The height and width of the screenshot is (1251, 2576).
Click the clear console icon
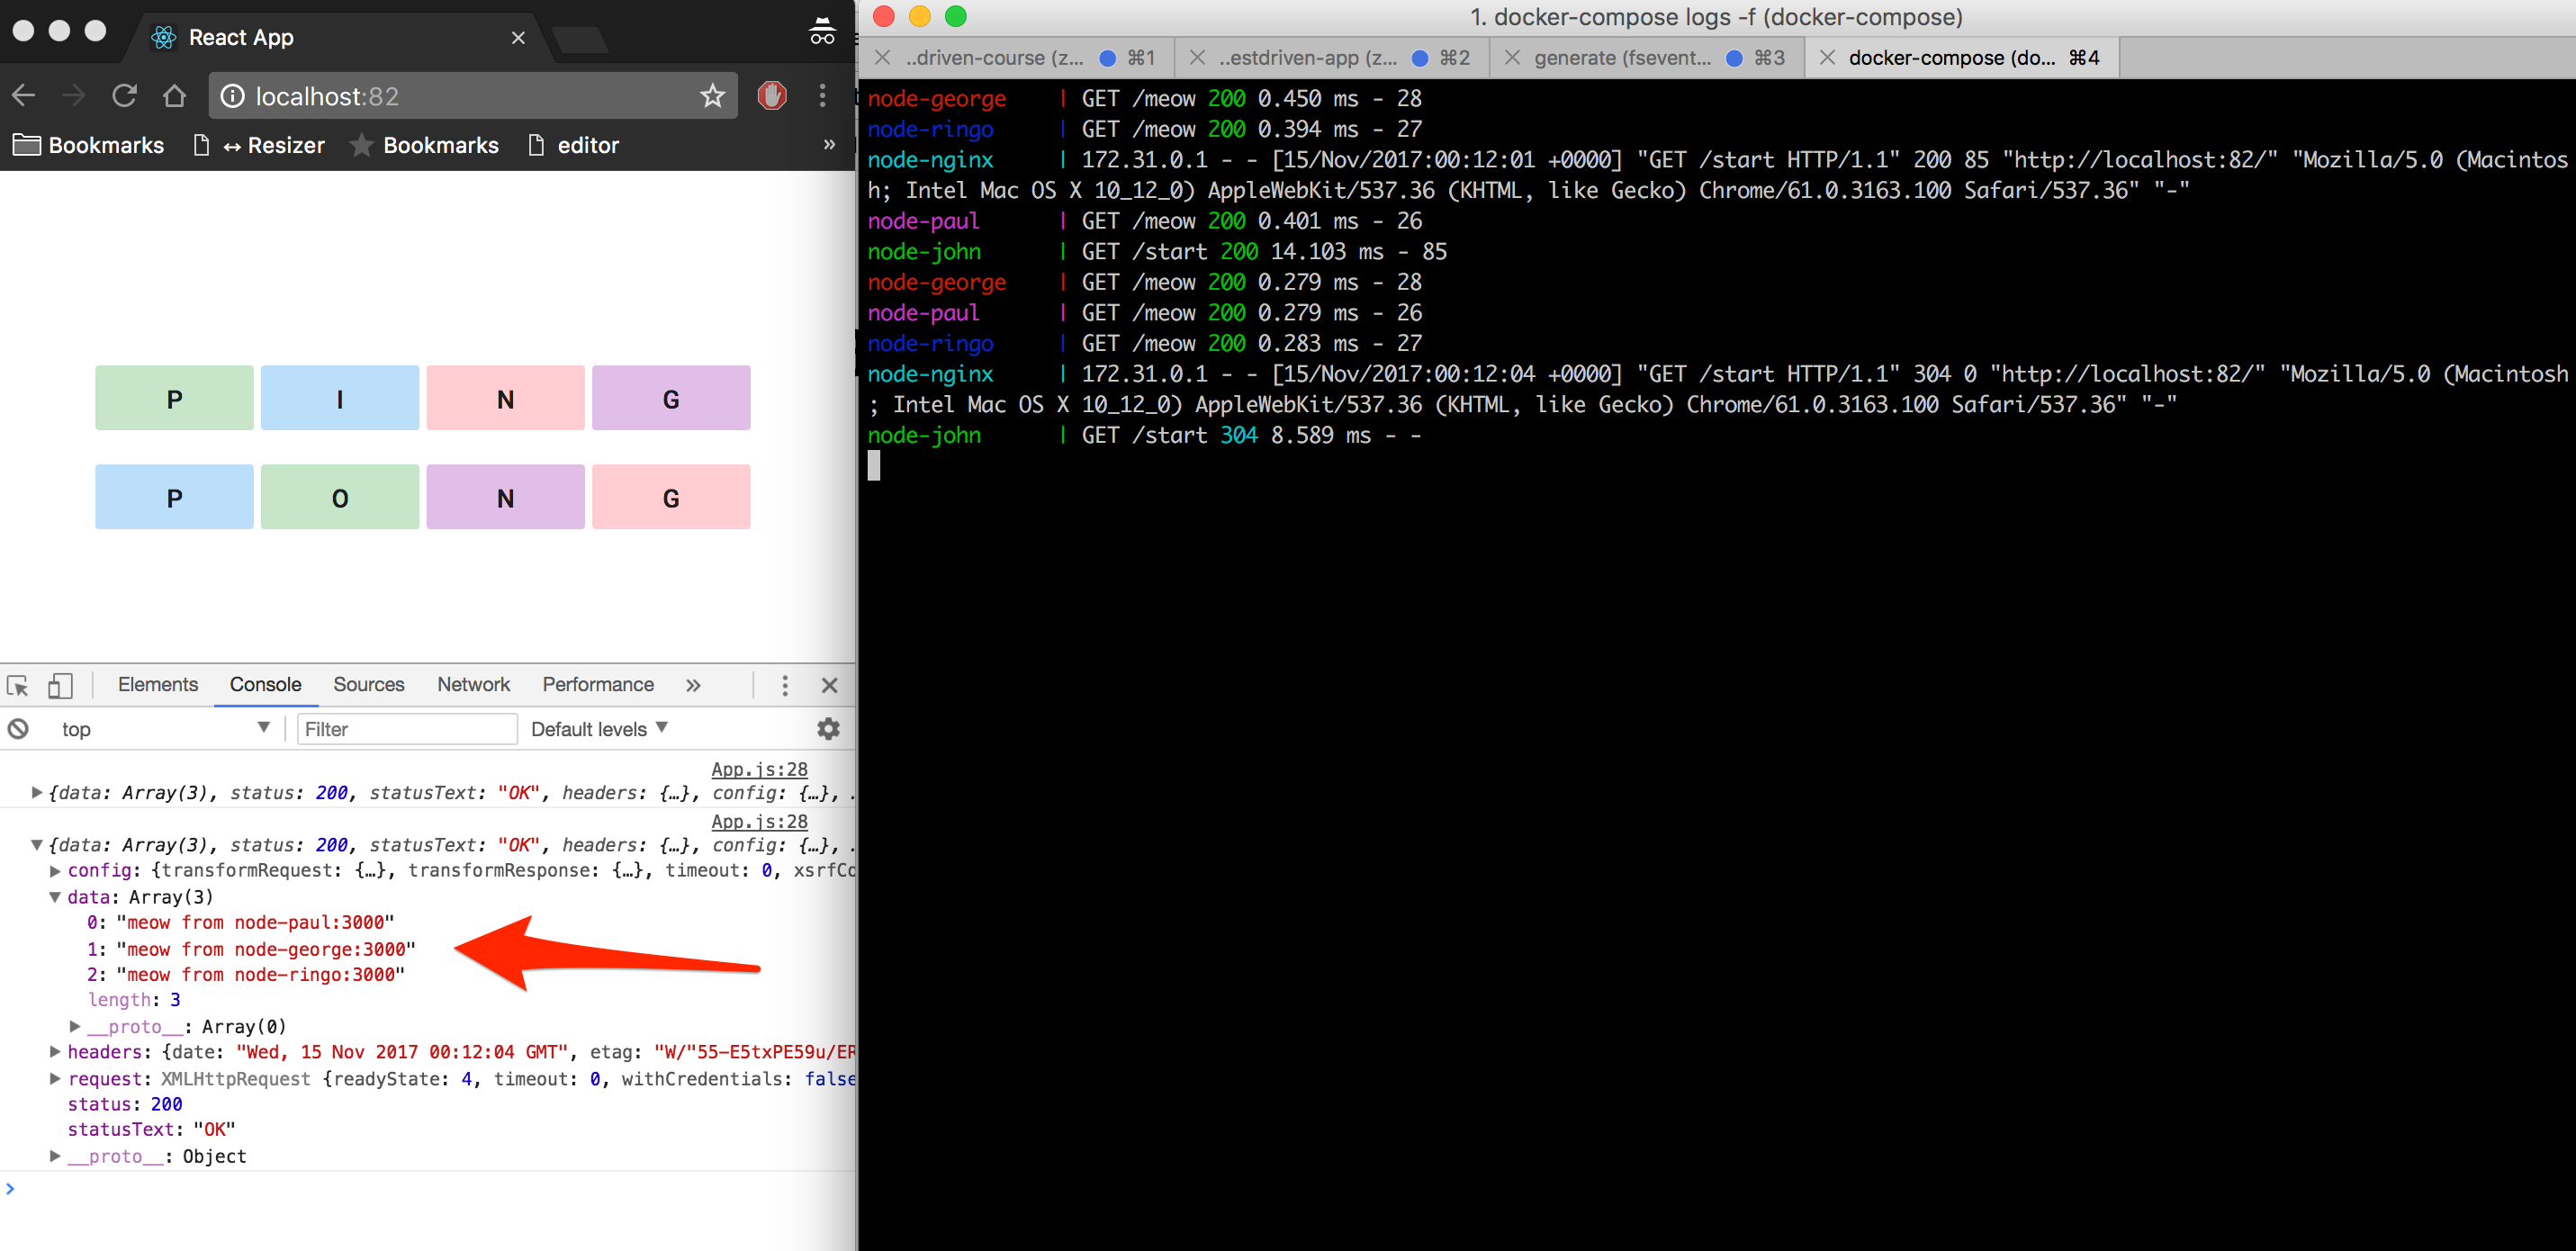click(18, 729)
